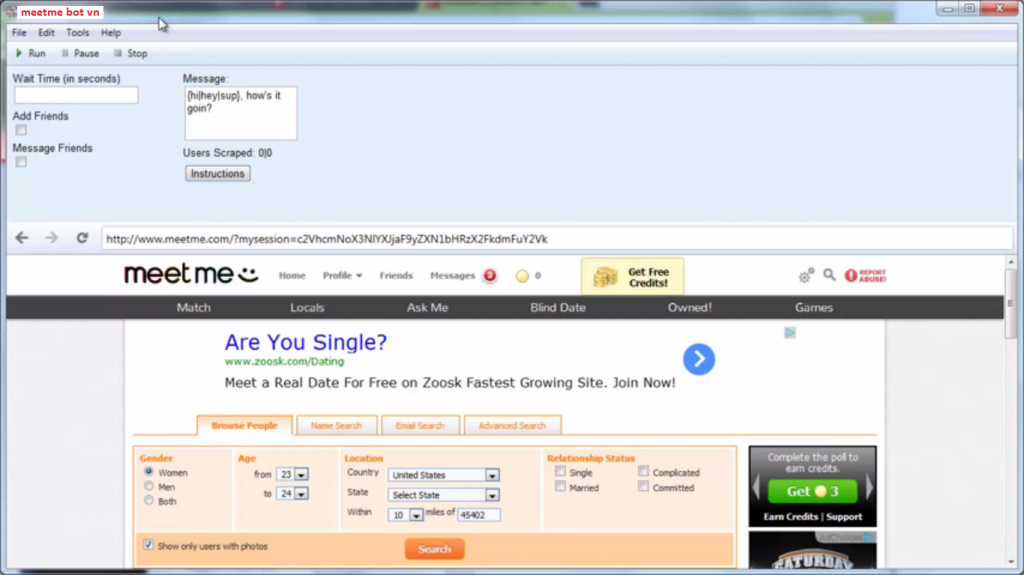
Task: Open the Tools menu
Action: point(77,33)
